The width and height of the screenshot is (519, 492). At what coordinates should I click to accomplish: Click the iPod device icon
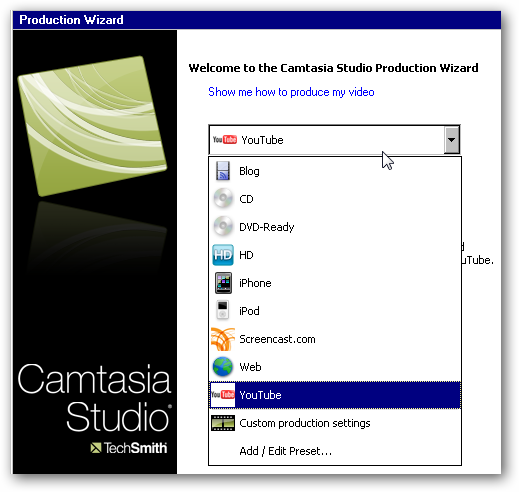[223, 310]
